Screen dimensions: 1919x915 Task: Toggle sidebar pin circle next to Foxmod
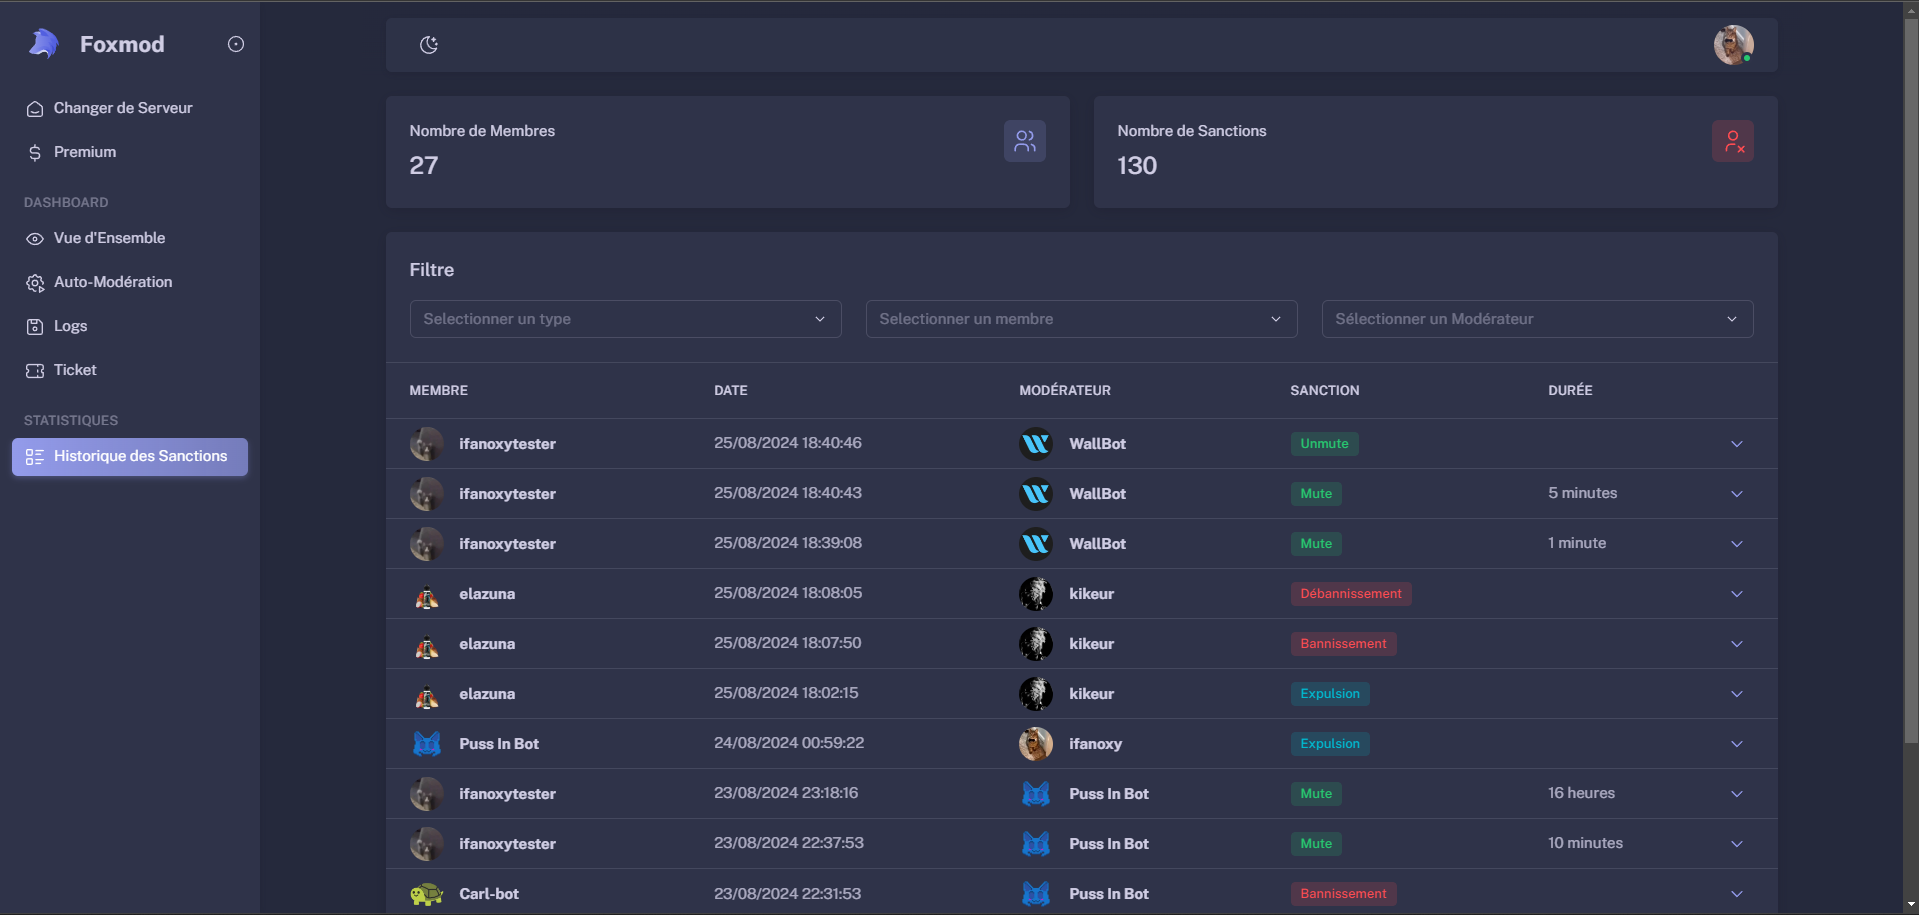236,44
